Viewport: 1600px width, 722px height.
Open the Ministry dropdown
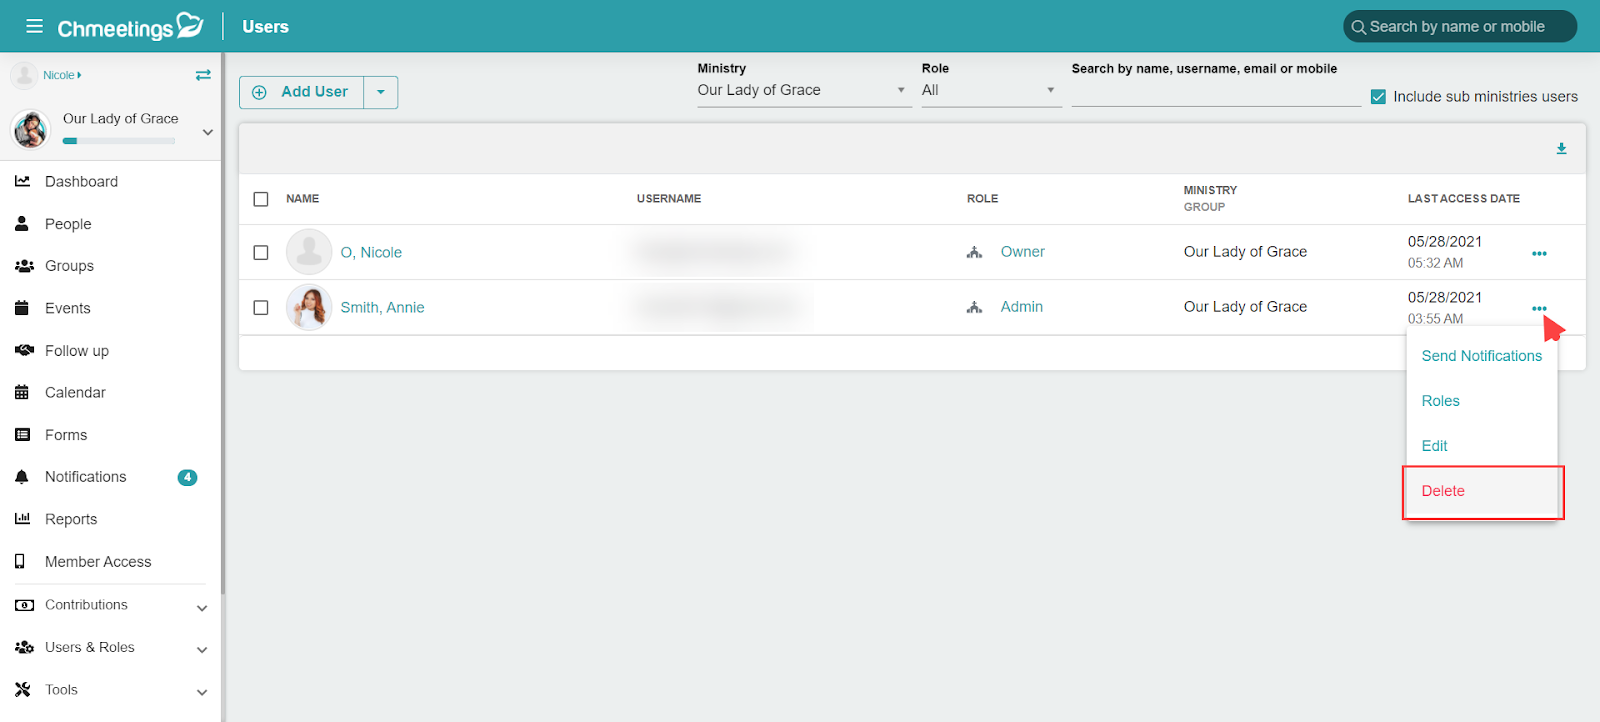point(803,90)
